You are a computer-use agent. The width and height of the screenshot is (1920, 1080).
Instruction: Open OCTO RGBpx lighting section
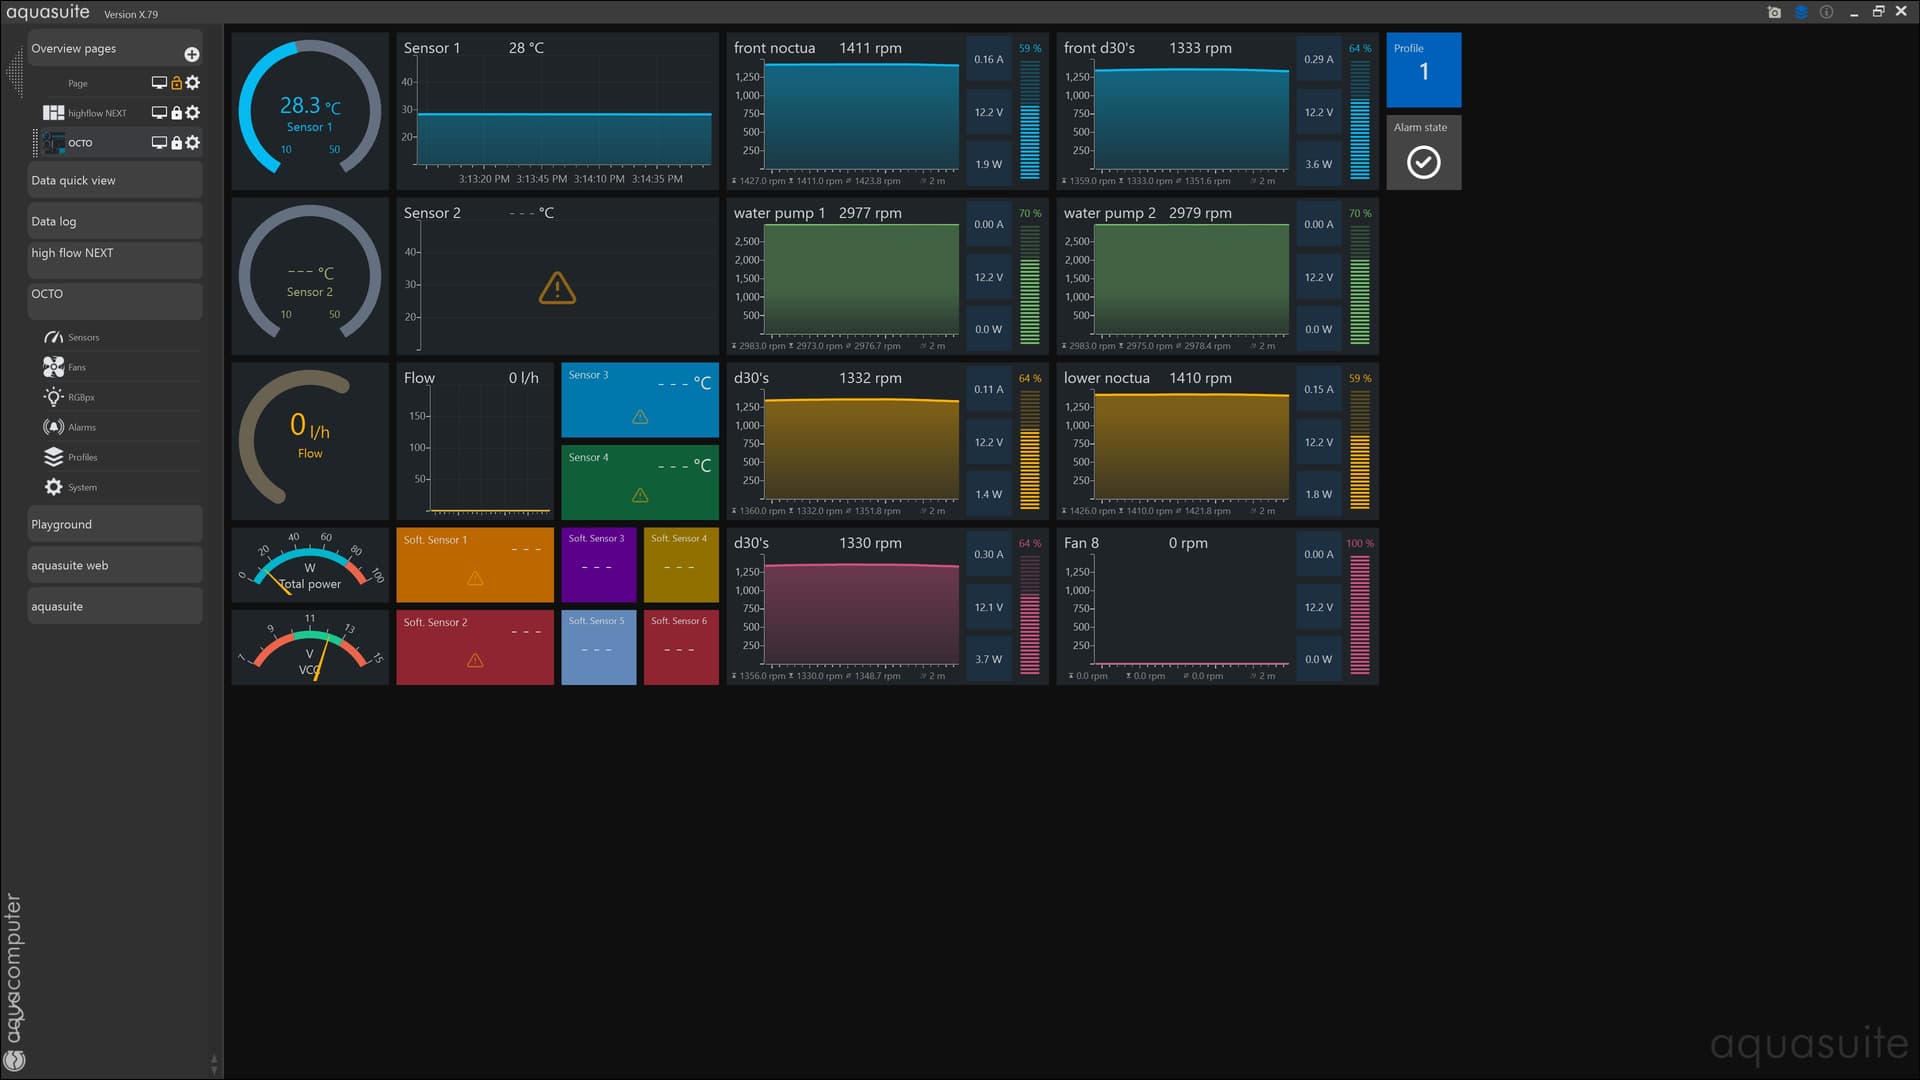[x=81, y=397]
